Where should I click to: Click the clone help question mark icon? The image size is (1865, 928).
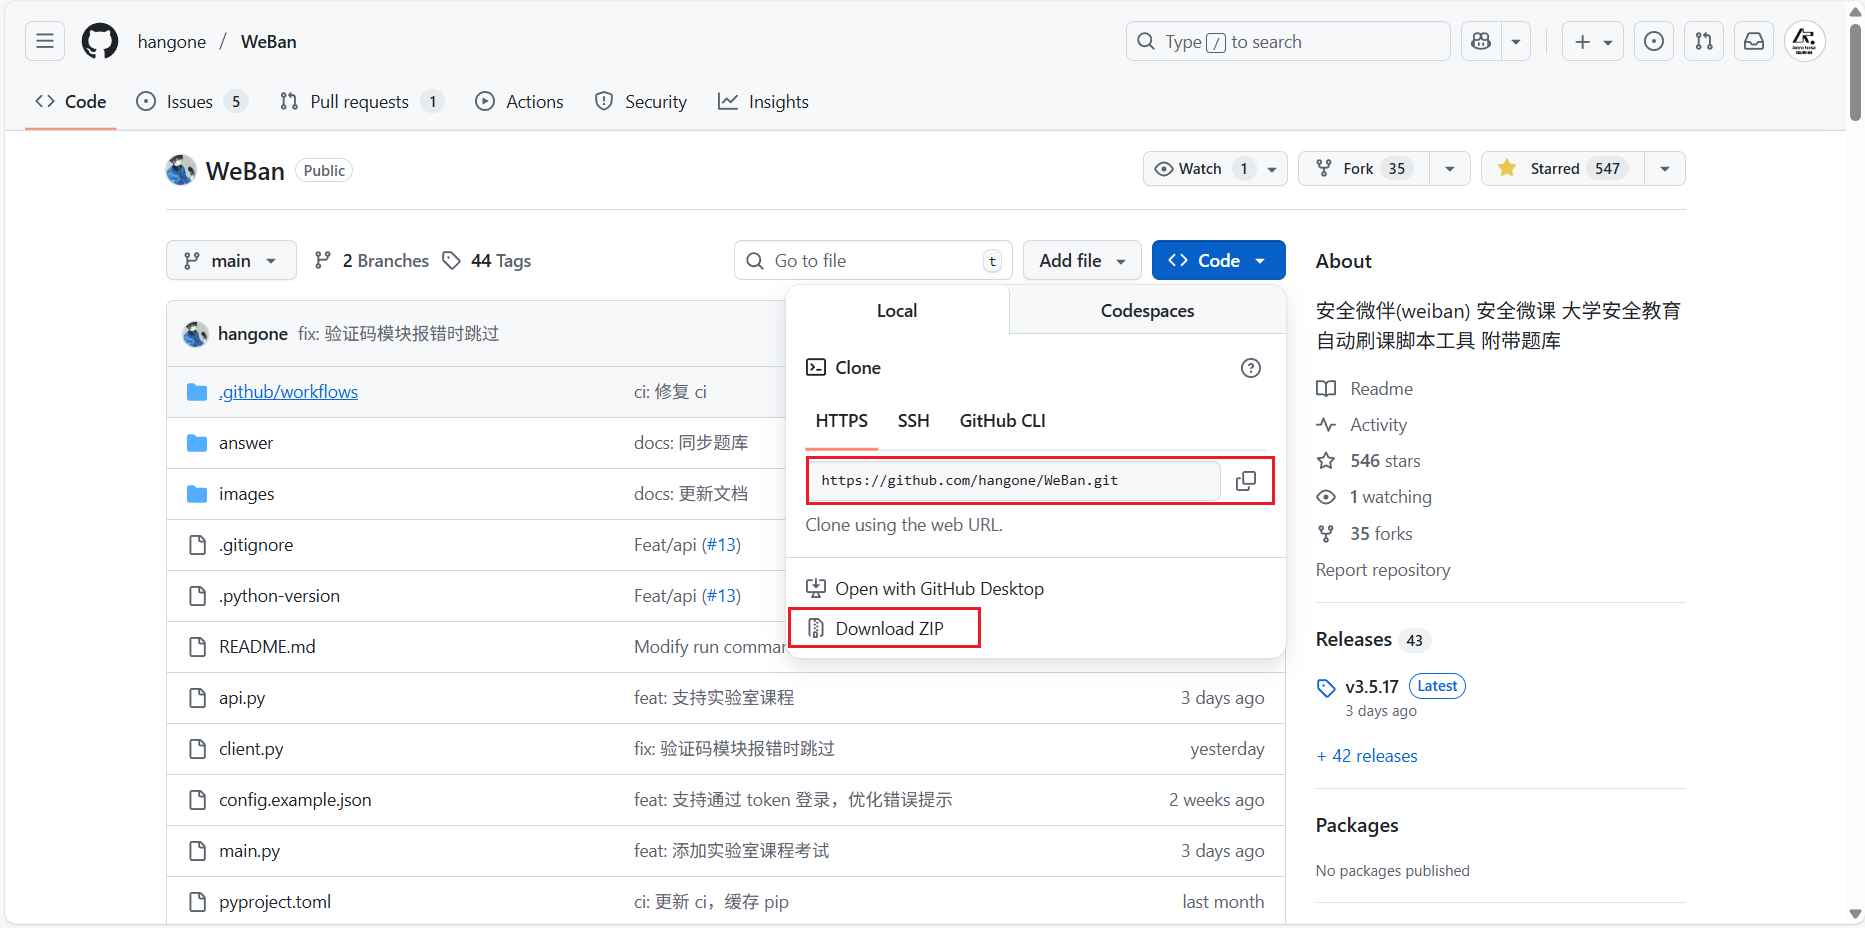coord(1250,368)
